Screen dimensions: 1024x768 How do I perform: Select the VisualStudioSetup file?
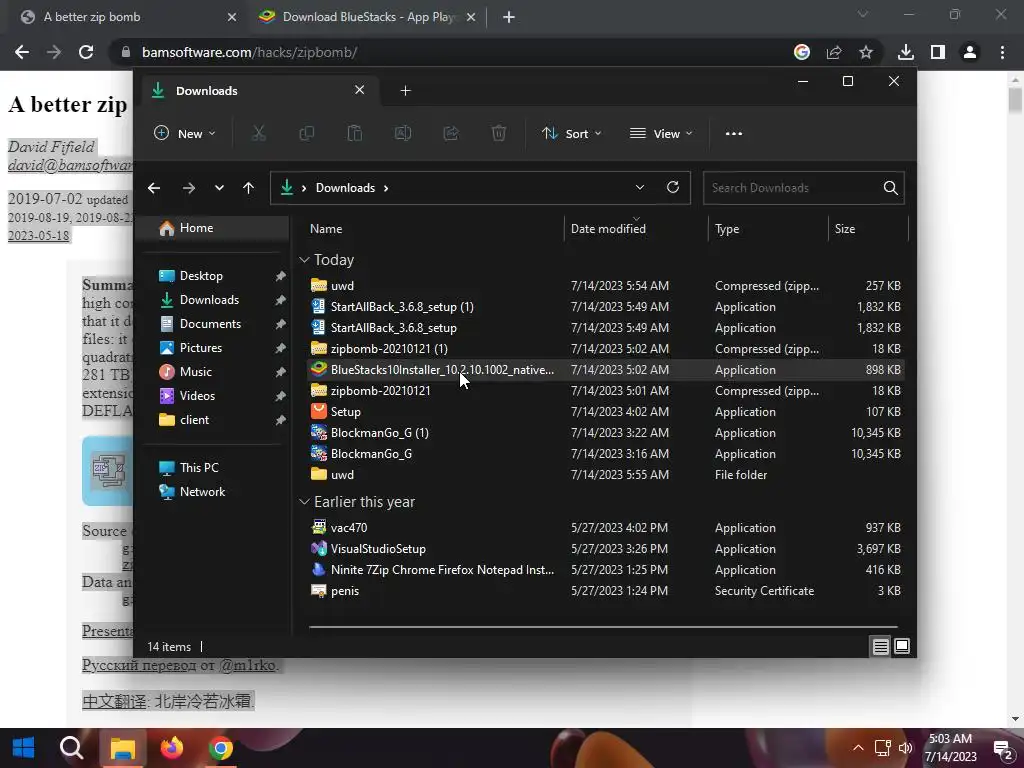coord(605,549)
